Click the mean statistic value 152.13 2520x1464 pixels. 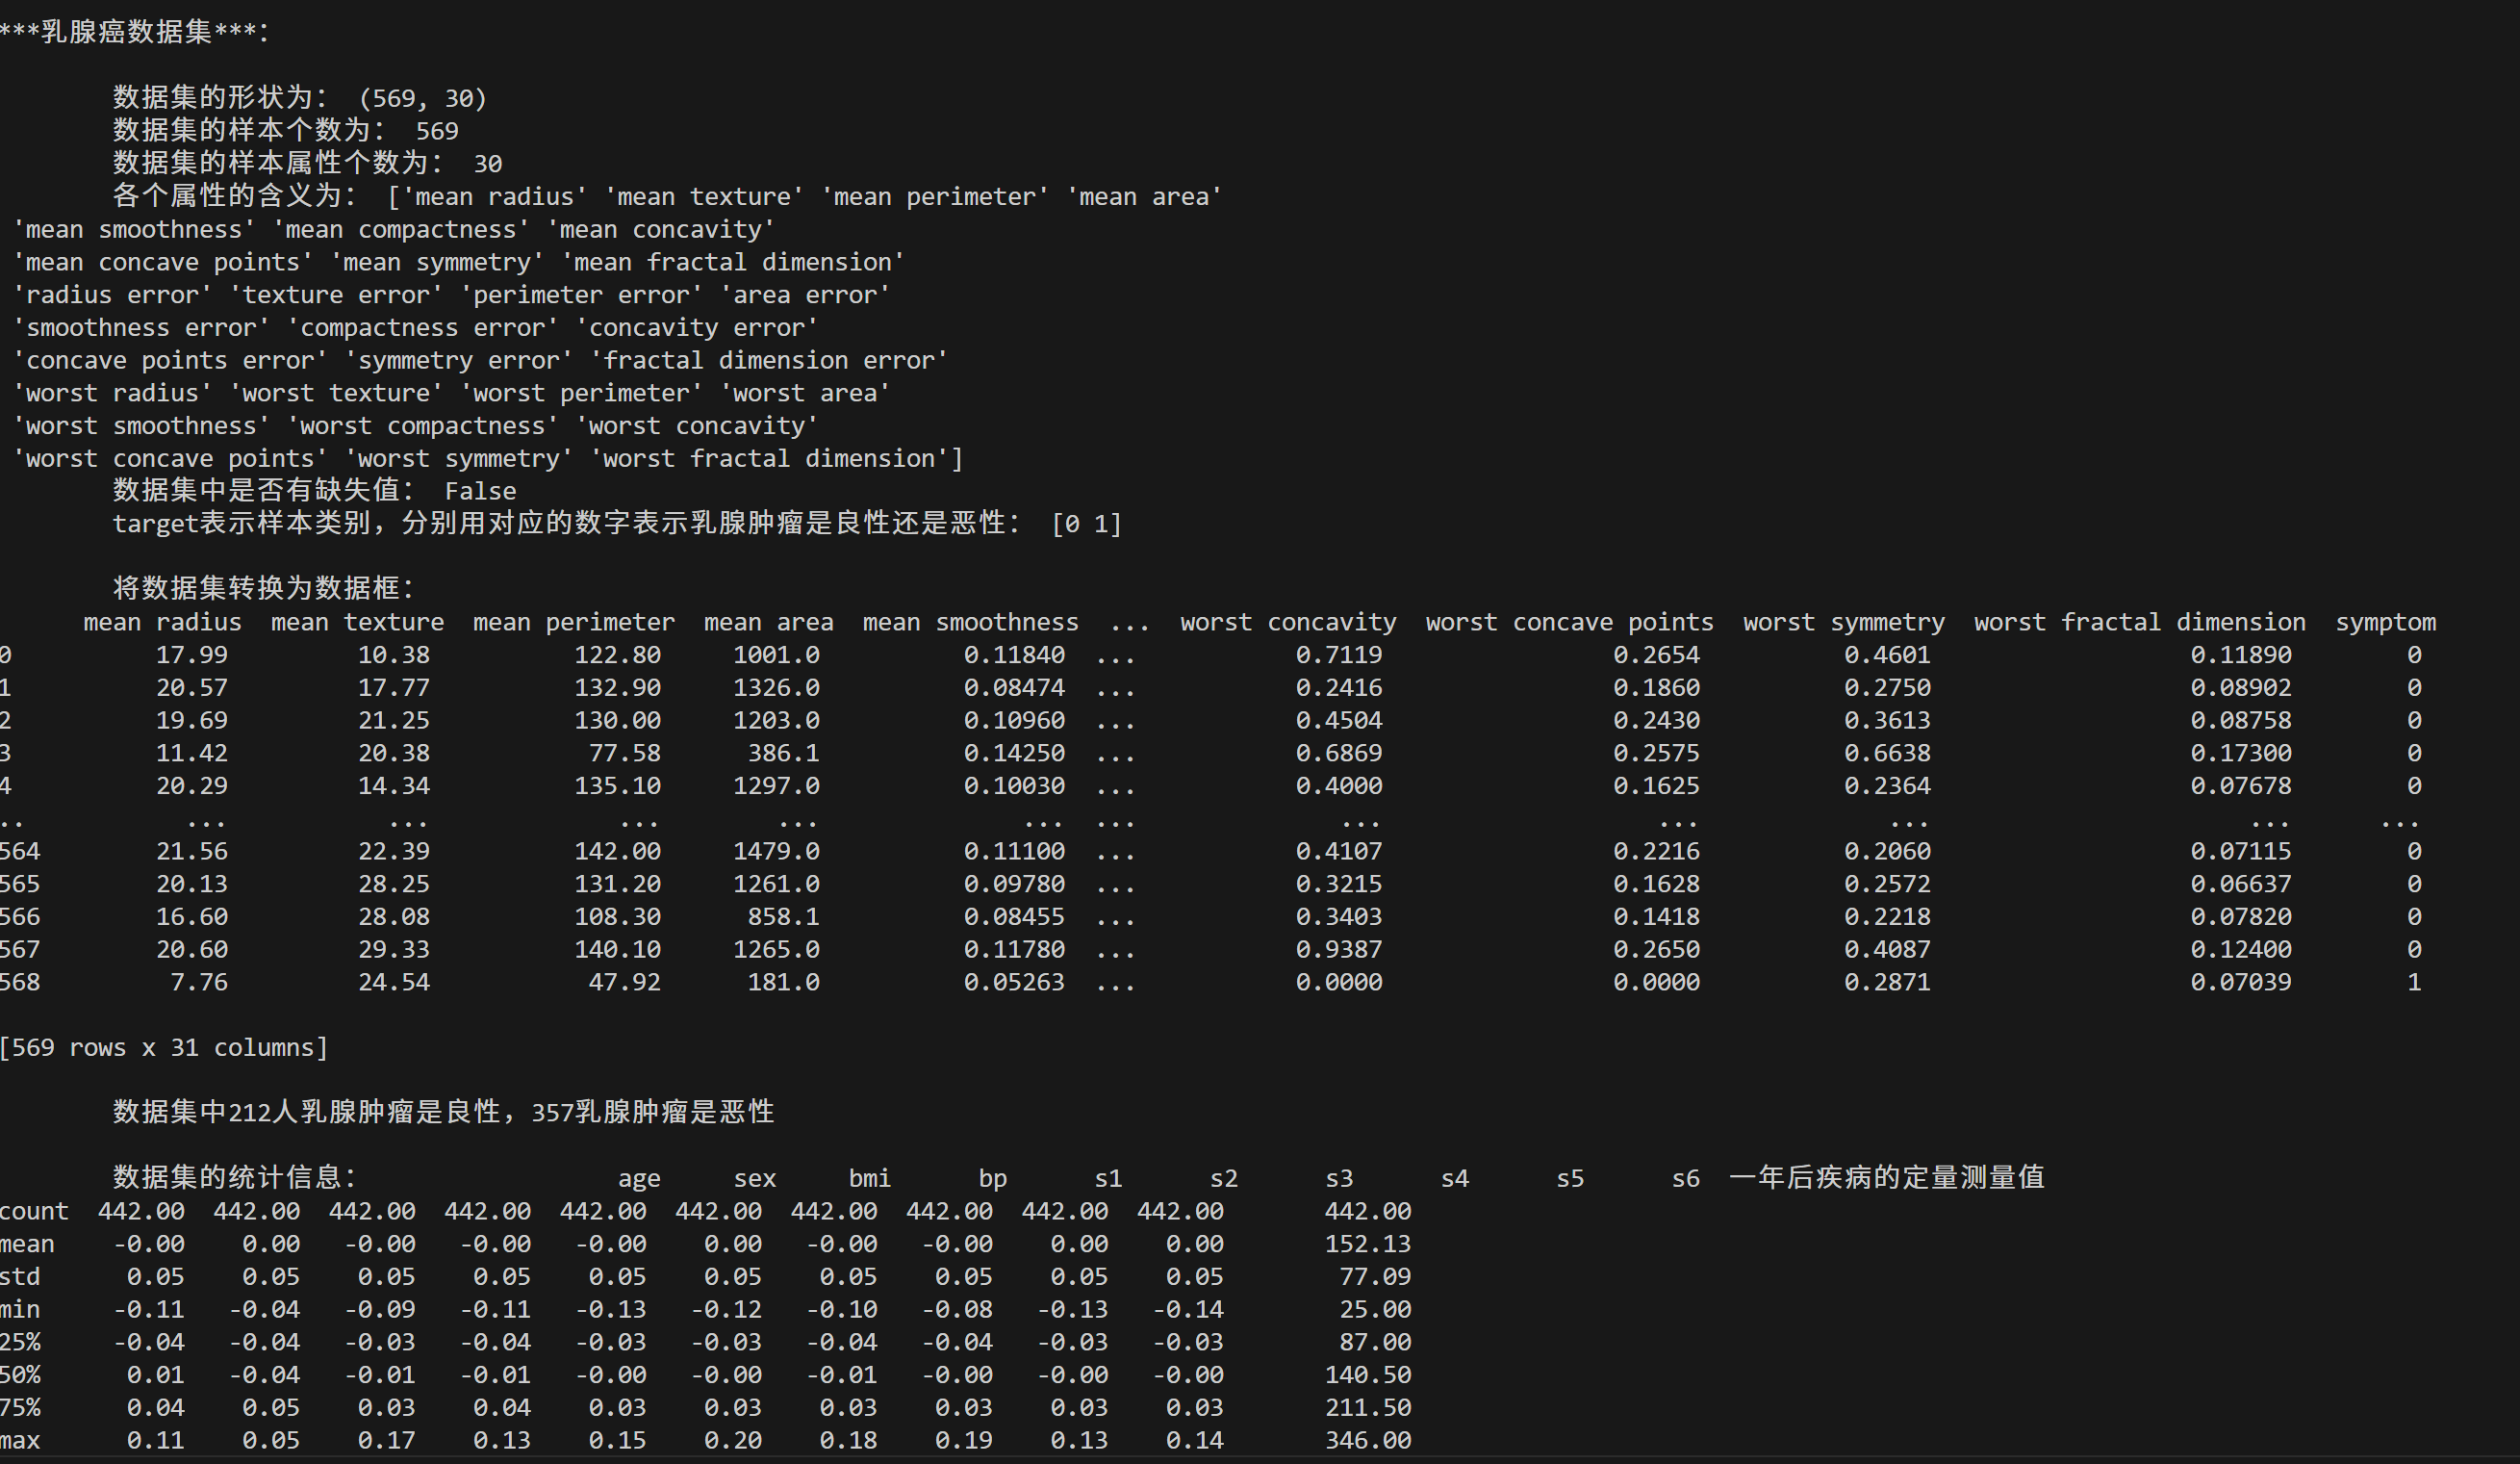1367,1244
